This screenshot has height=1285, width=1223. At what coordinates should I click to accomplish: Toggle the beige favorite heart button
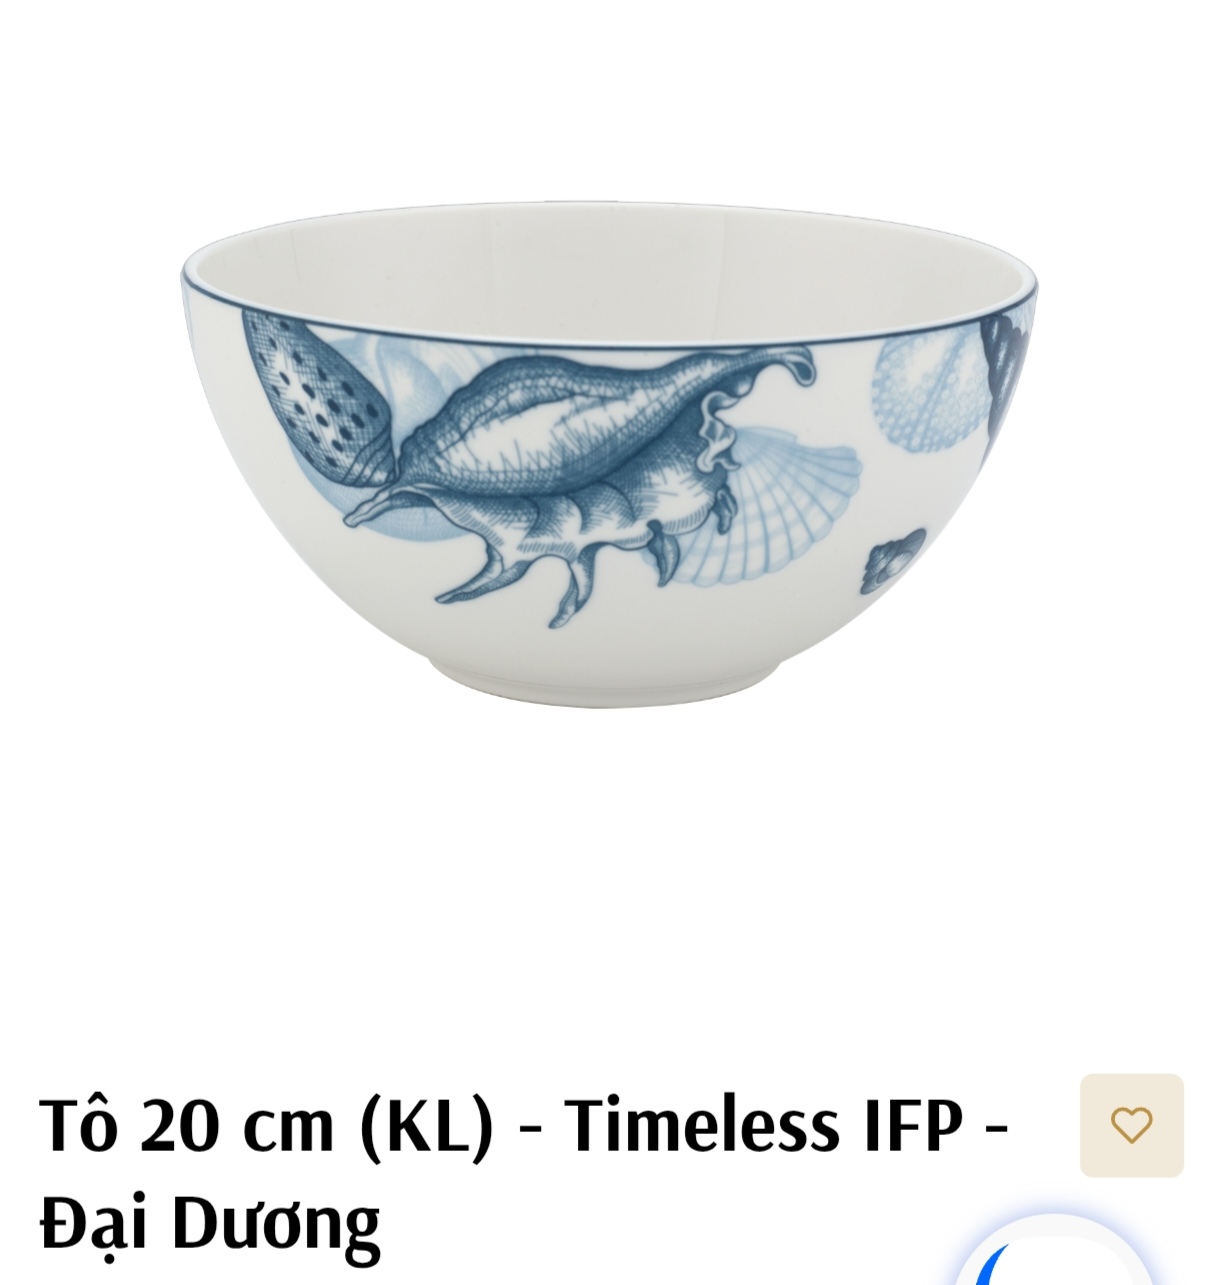[1131, 1125]
